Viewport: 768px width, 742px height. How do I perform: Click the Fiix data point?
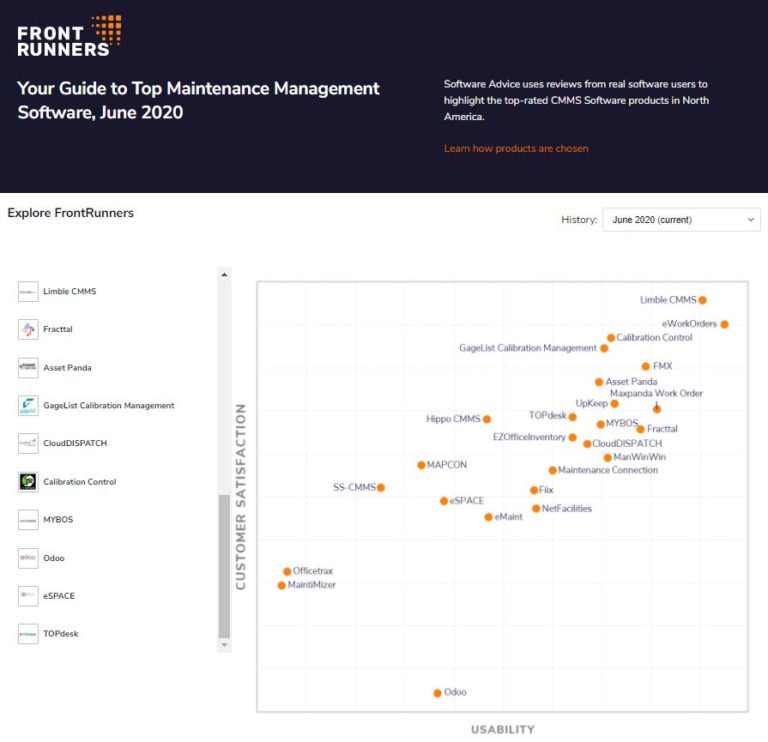pyautogui.click(x=534, y=490)
